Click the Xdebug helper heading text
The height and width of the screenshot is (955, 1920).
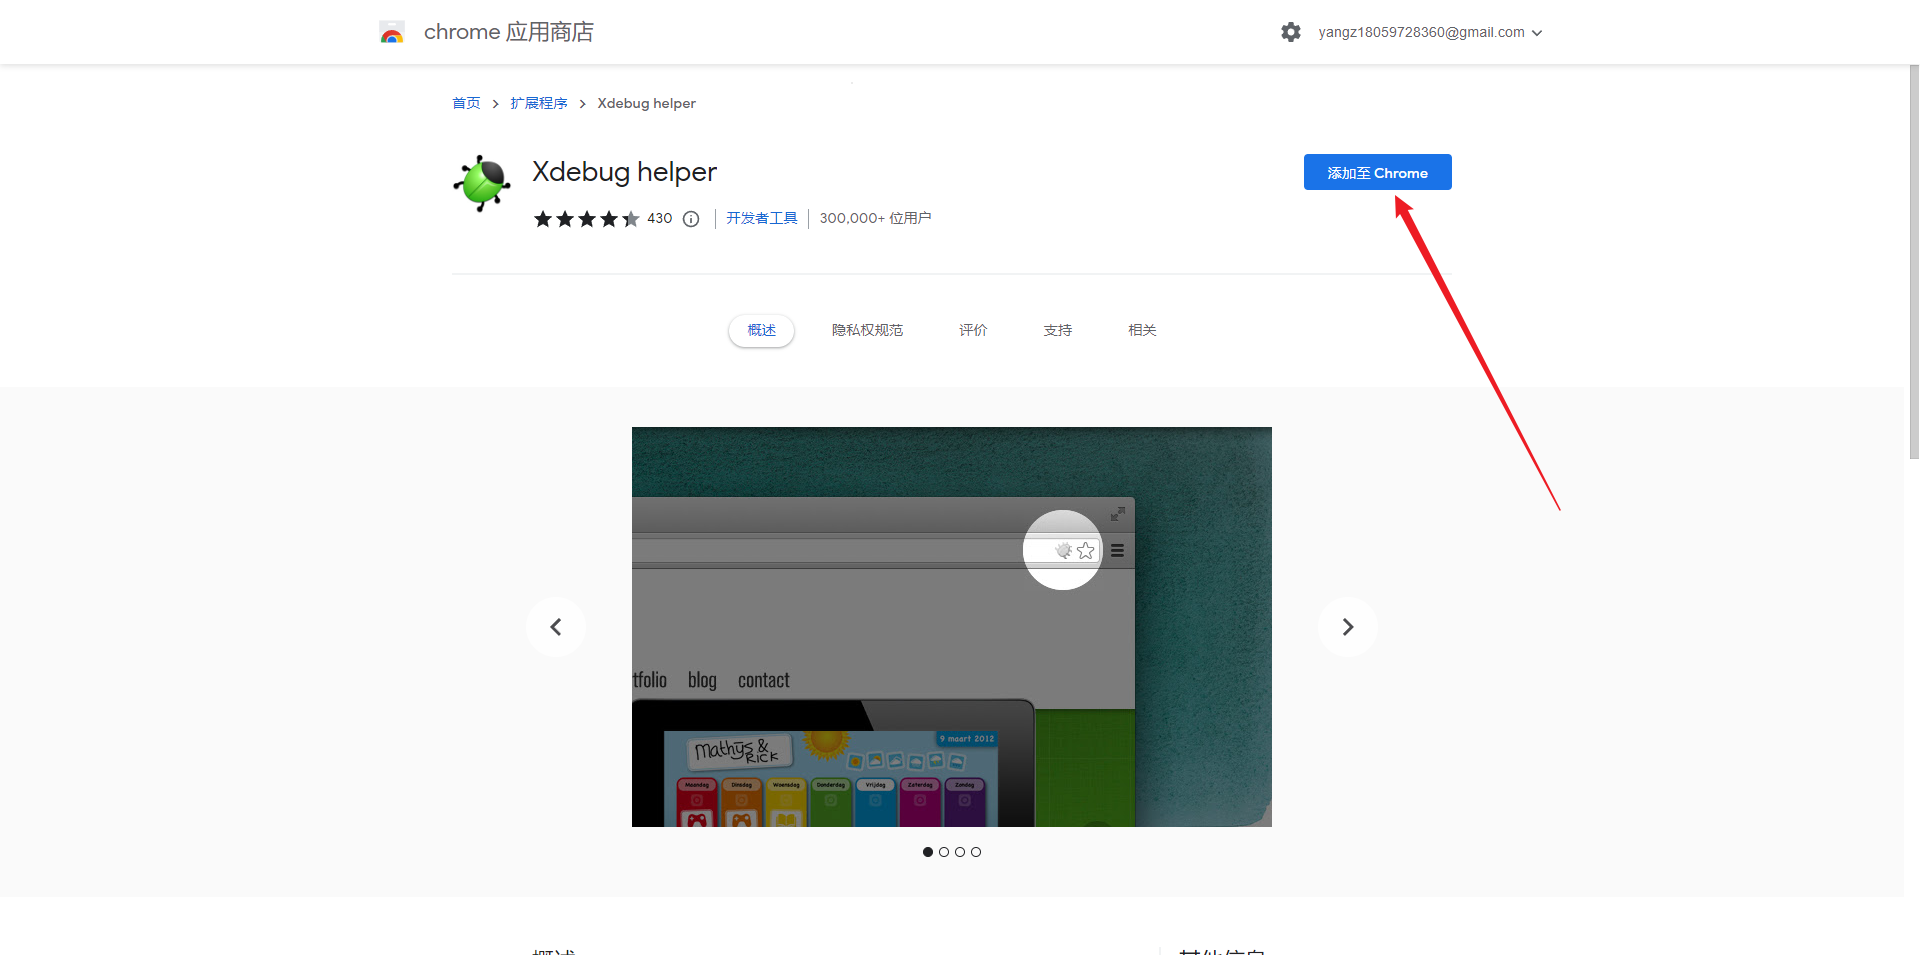tap(625, 172)
